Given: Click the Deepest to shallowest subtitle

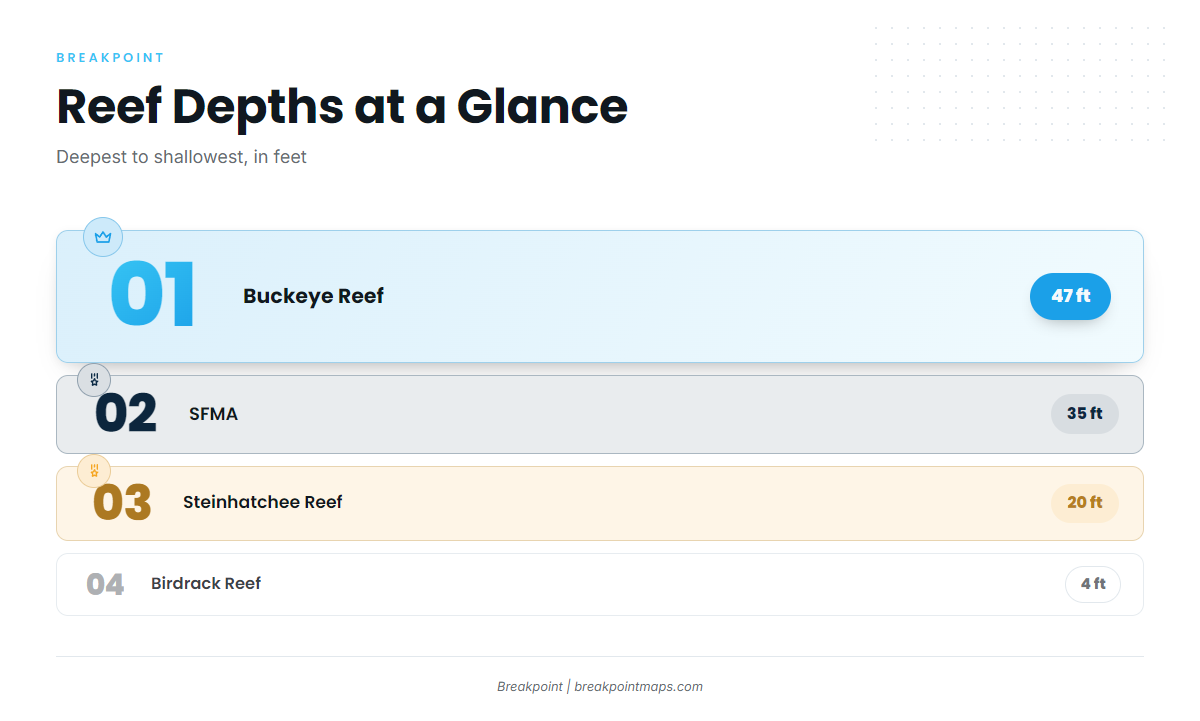Looking at the screenshot, I should tap(181, 157).
